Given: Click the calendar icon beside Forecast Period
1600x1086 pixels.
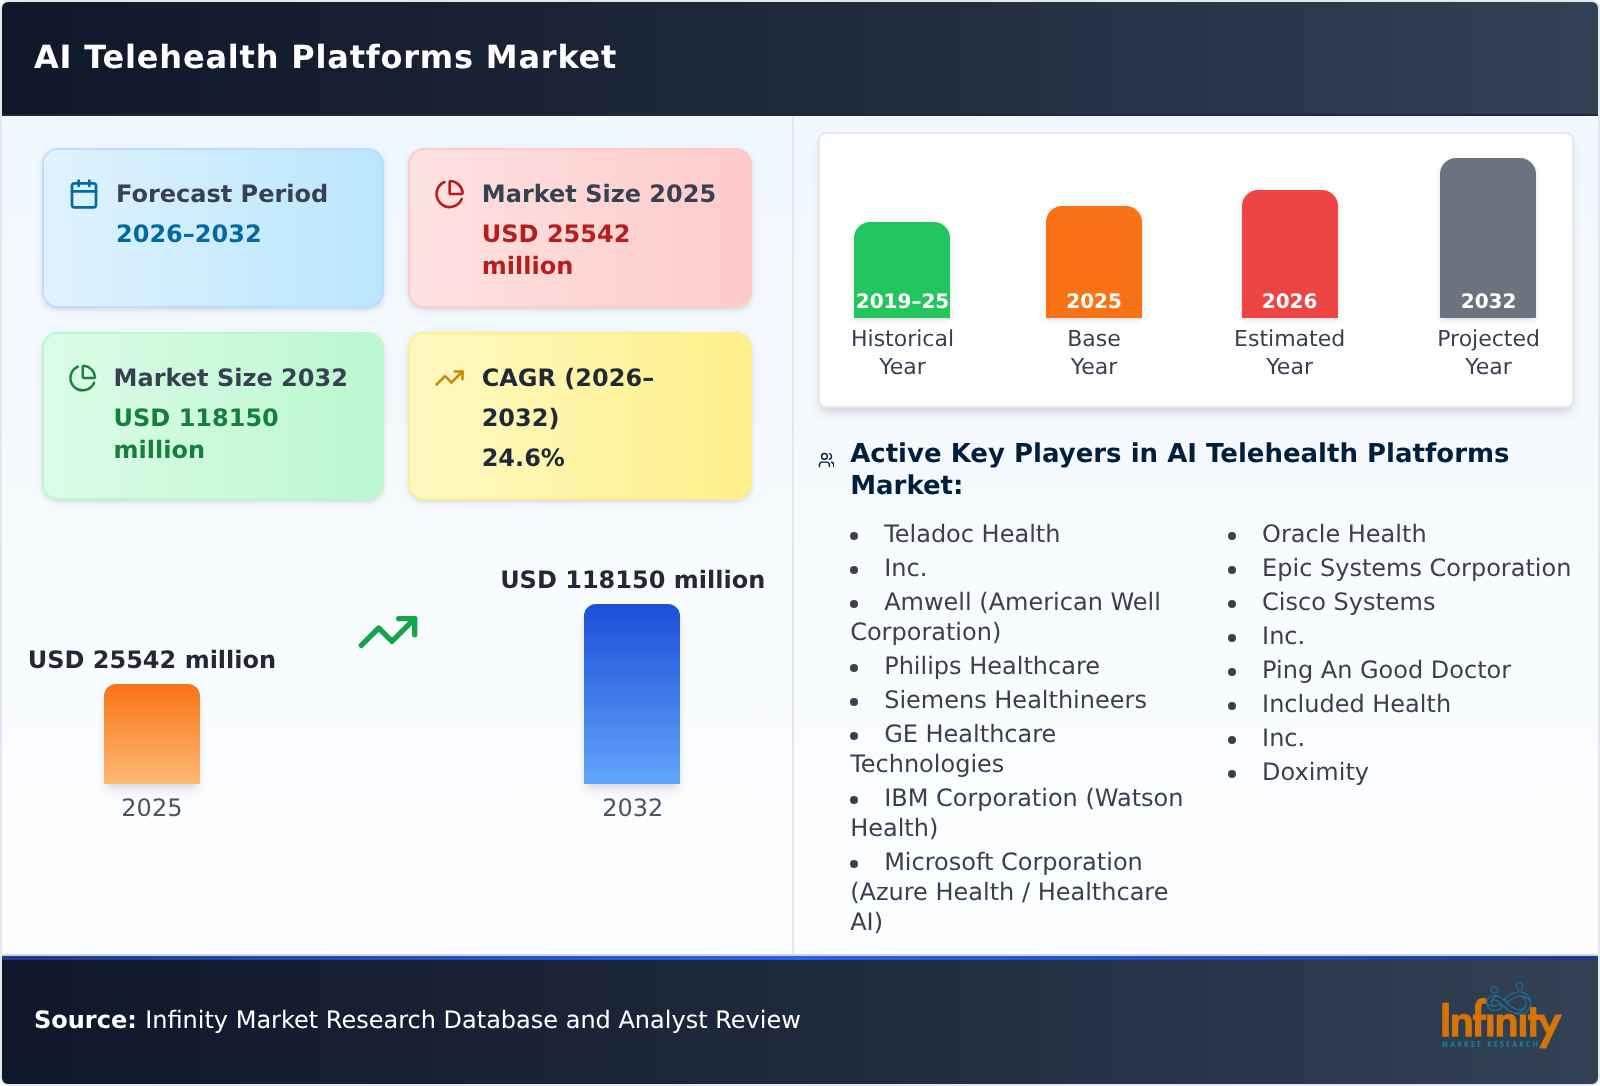Looking at the screenshot, I should pos(84,194).
